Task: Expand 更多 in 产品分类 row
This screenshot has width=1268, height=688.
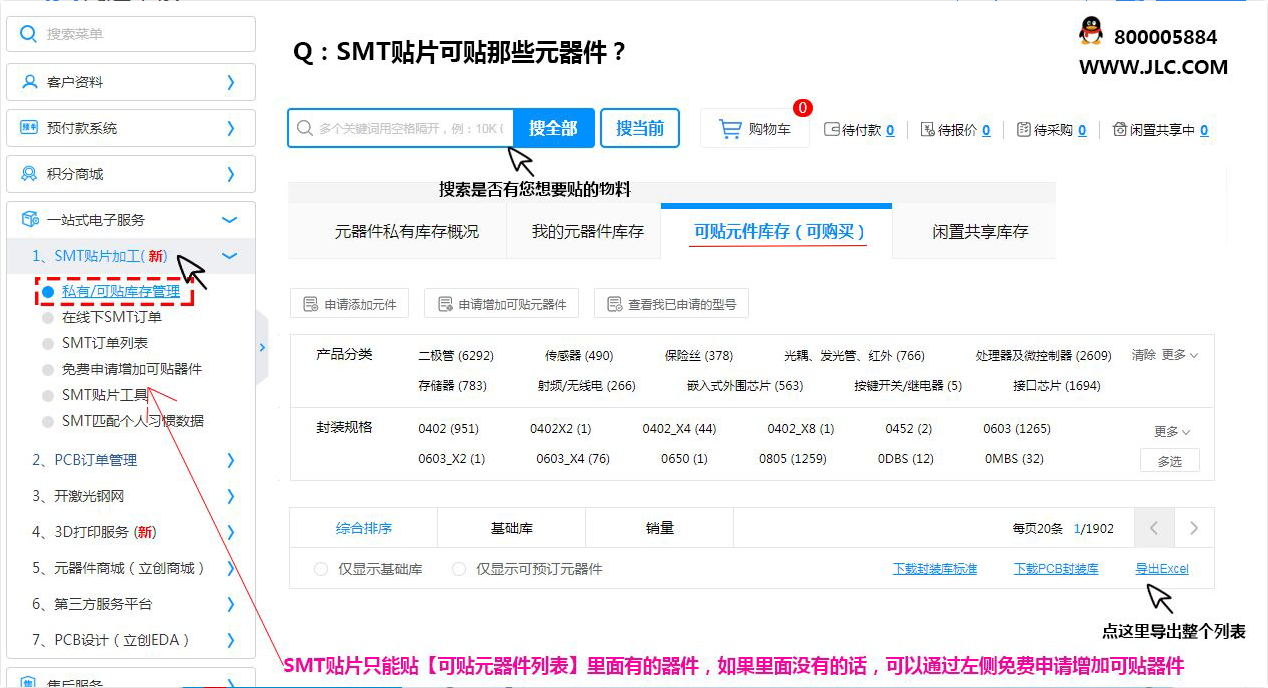Action: click(x=1179, y=355)
